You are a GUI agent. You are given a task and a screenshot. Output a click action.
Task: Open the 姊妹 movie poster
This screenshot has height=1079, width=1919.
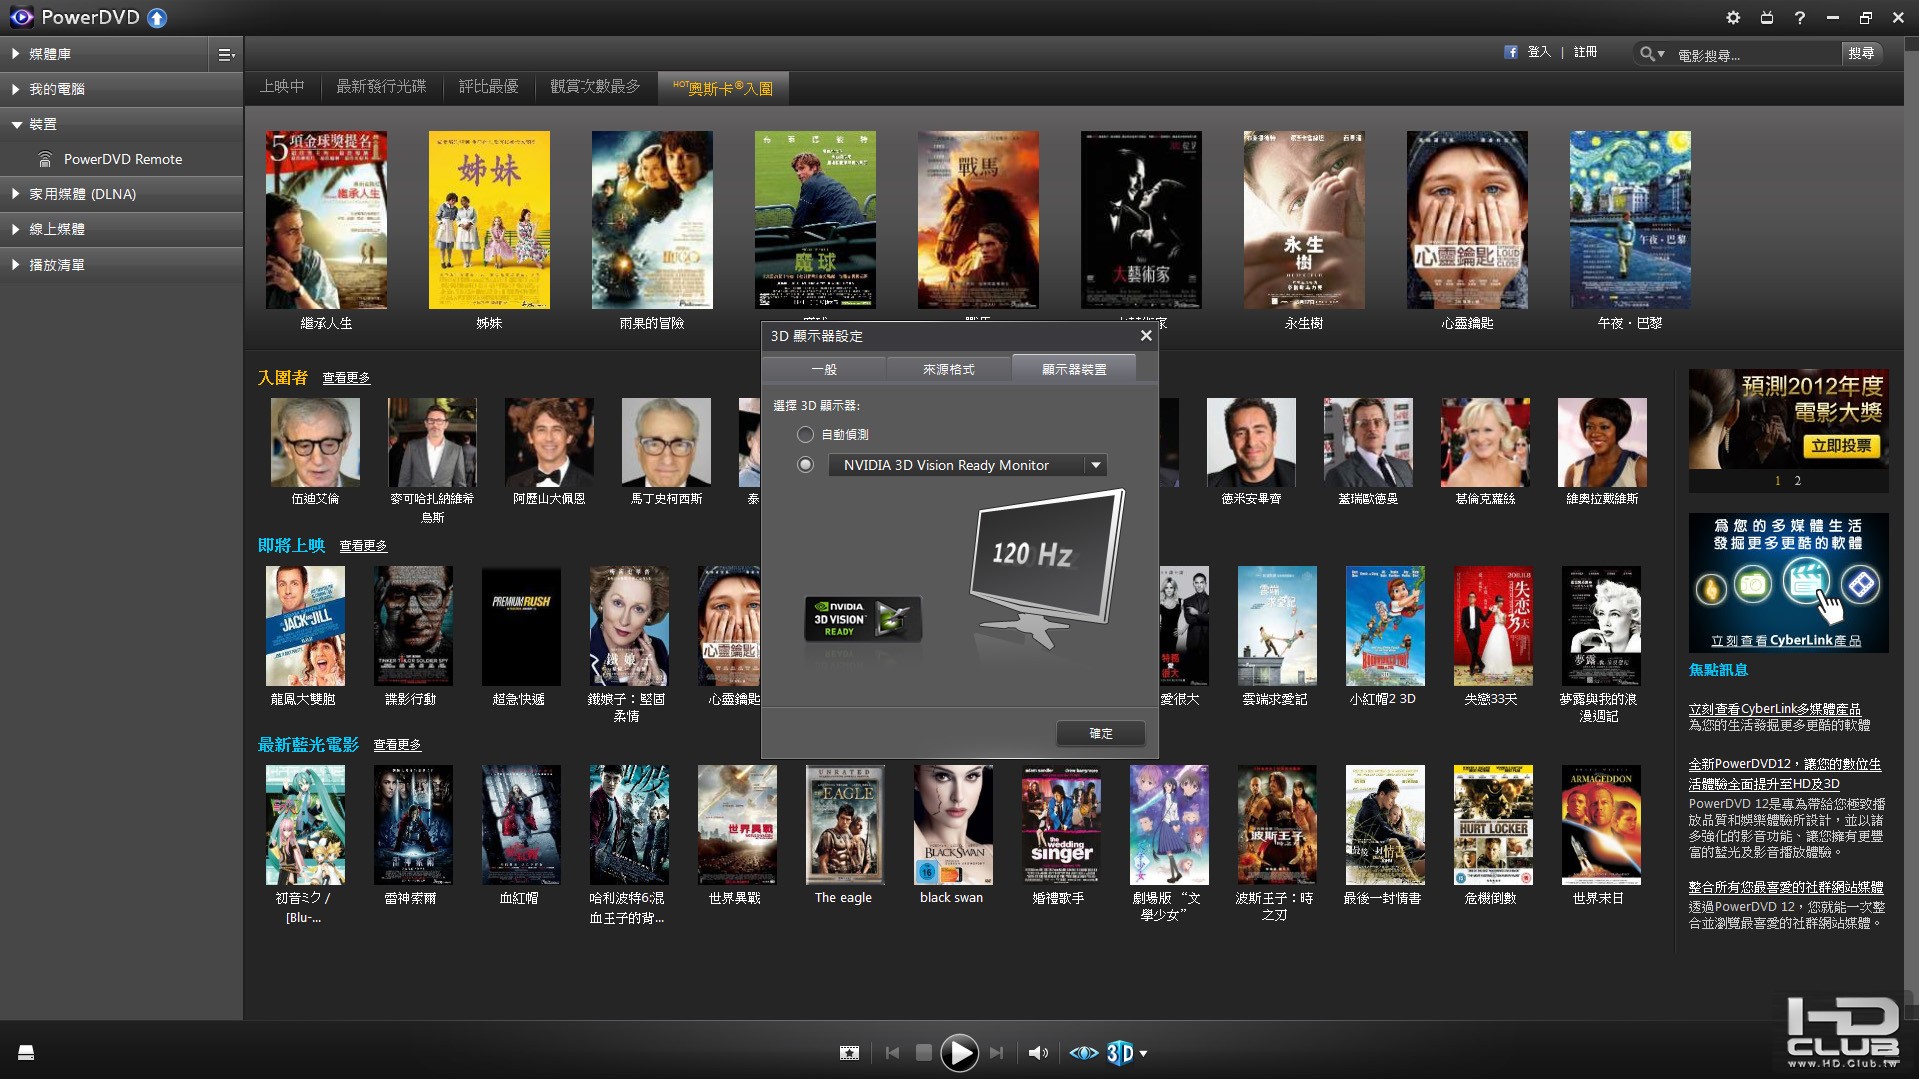pos(489,220)
